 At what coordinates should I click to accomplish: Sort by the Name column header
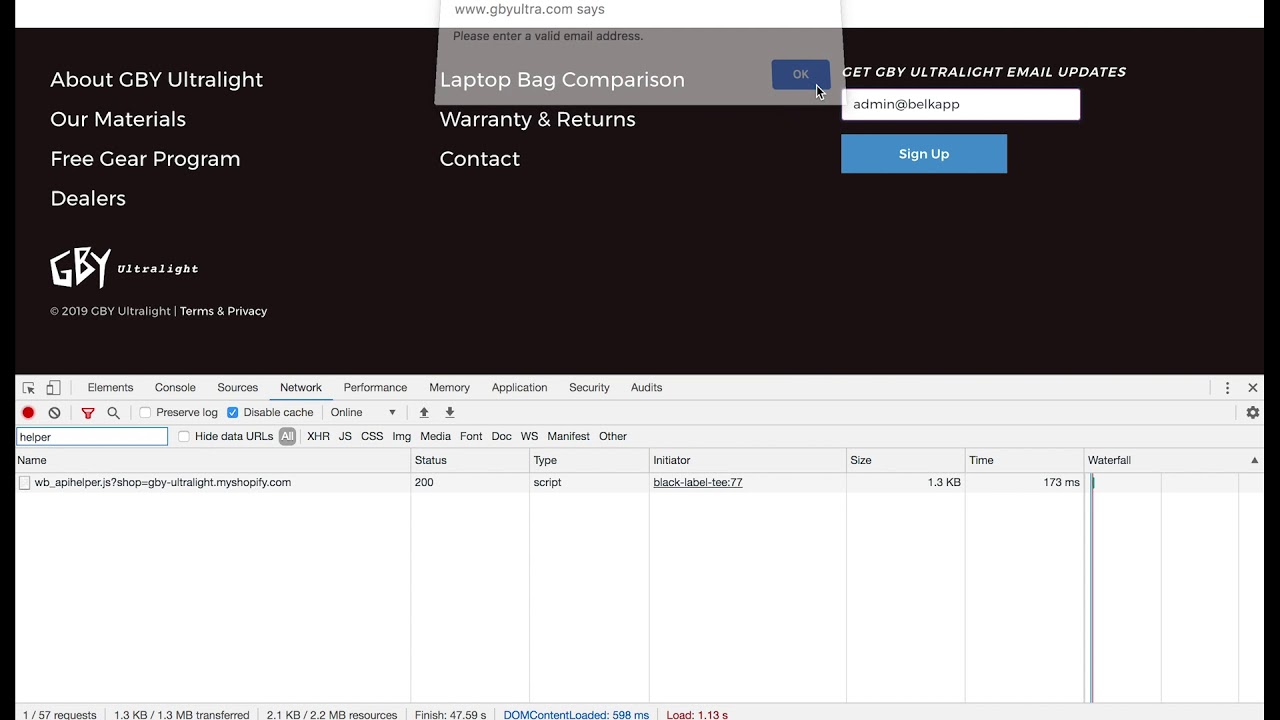tap(213, 460)
